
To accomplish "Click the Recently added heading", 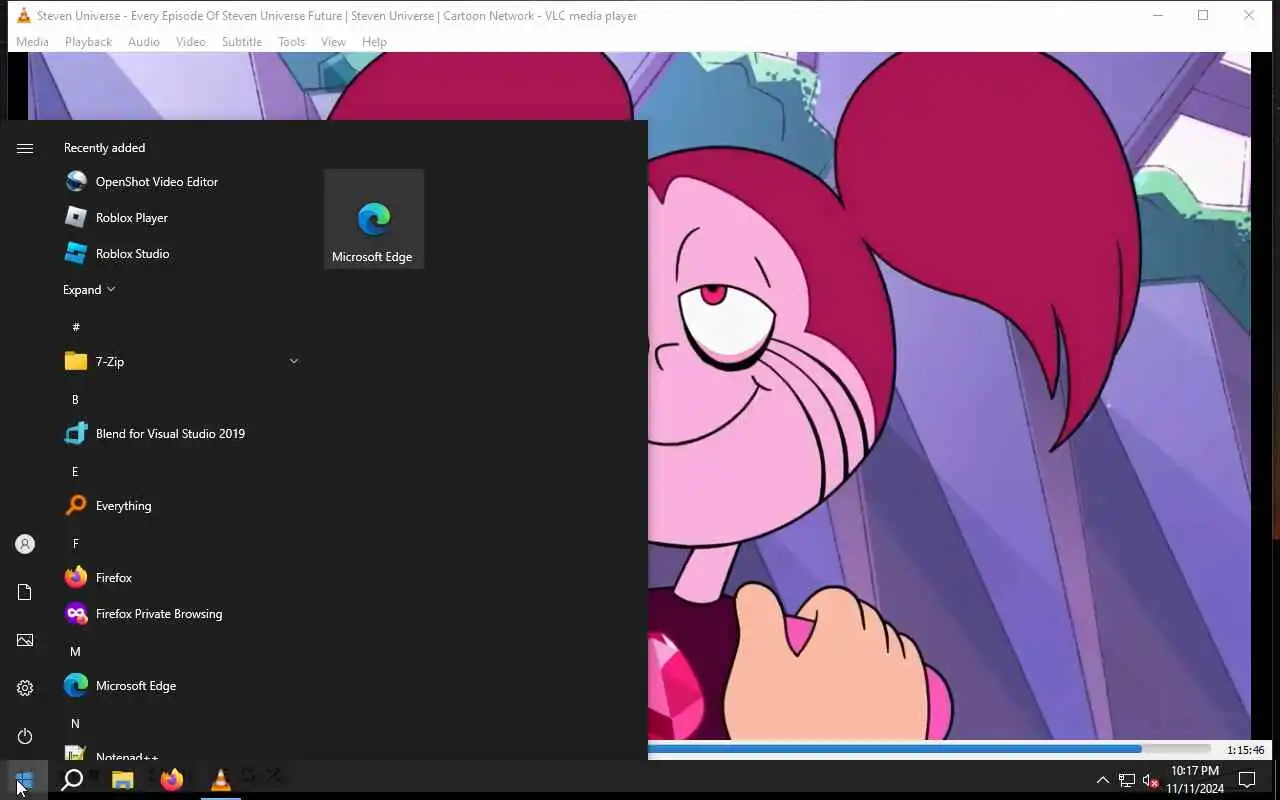I will 104,148.
